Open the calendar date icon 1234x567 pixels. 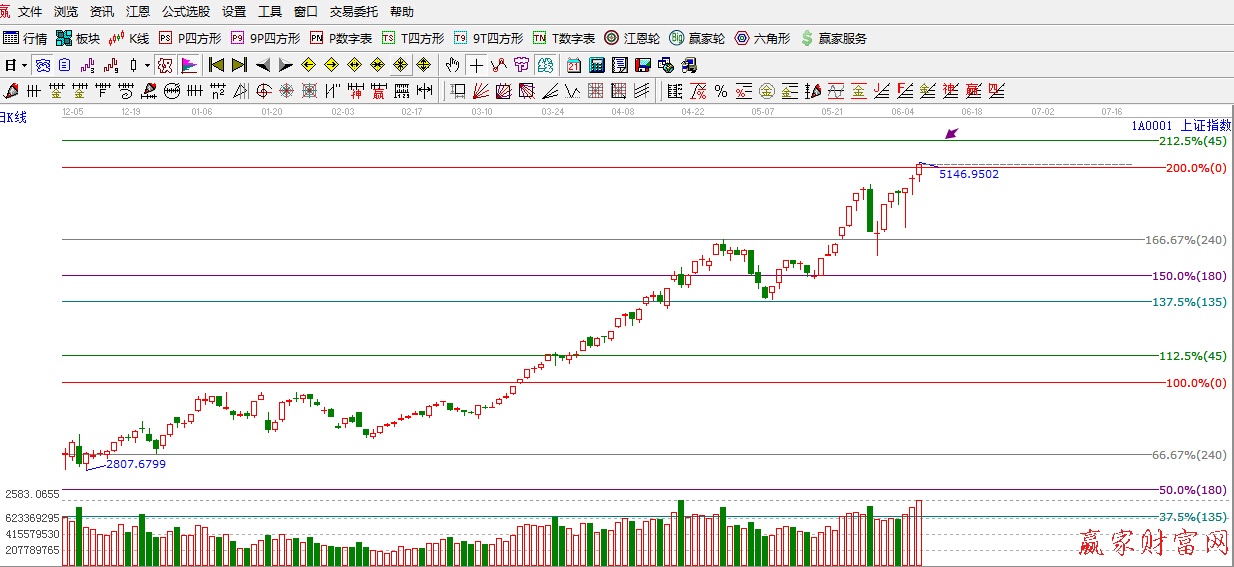tap(574, 65)
